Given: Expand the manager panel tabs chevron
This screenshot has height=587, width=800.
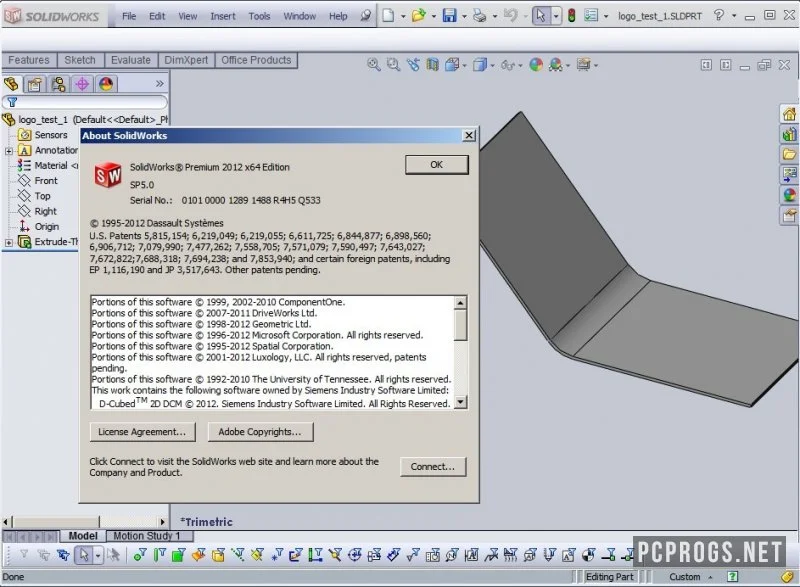Looking at the screenshot, I should point(160,83).
